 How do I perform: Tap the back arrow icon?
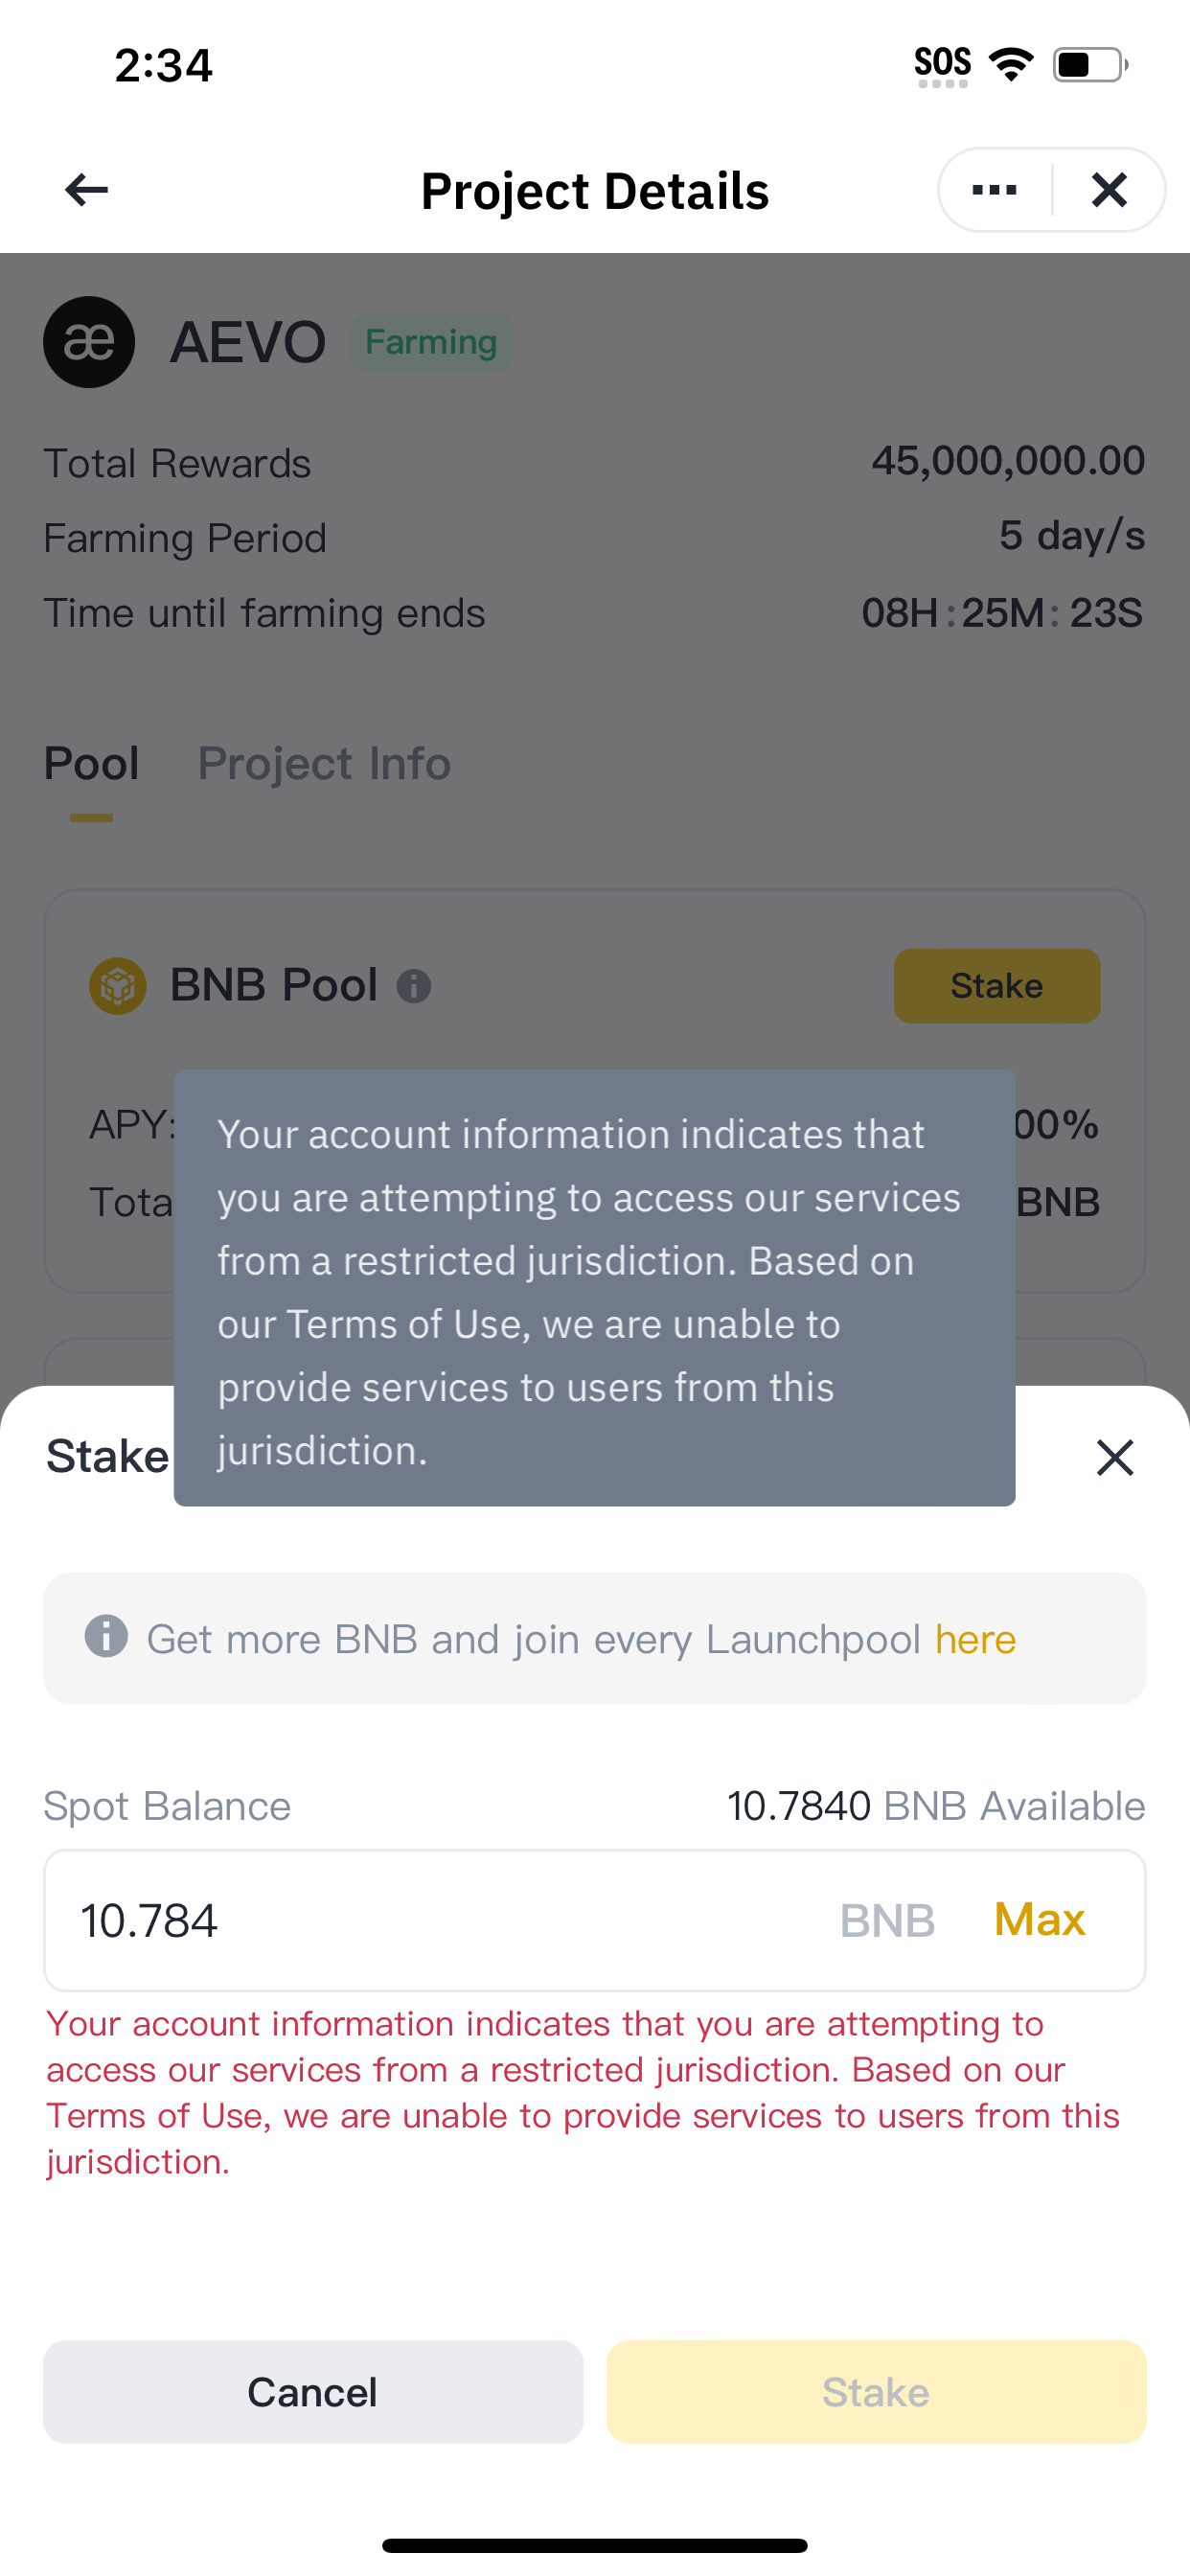[x=86, y=190]
